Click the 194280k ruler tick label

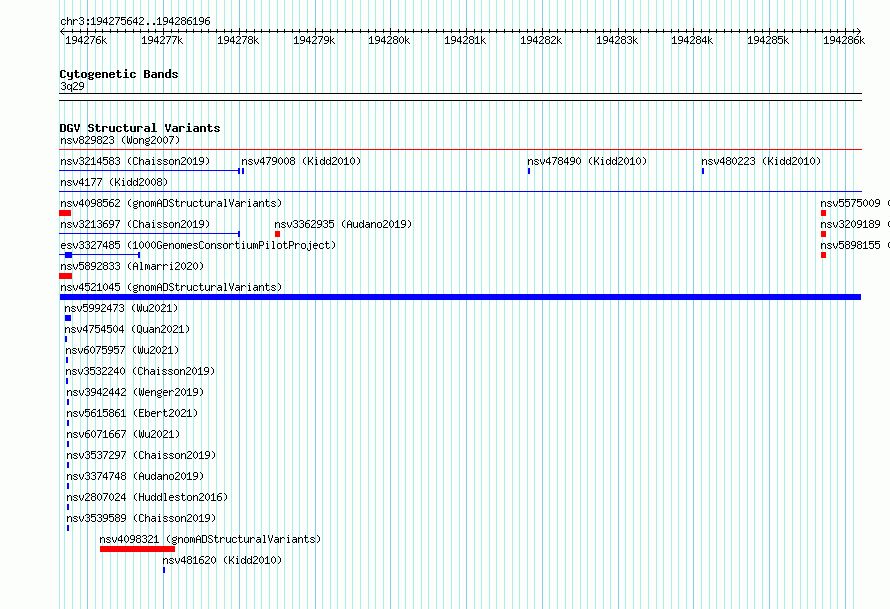click(x=389, y=40)
